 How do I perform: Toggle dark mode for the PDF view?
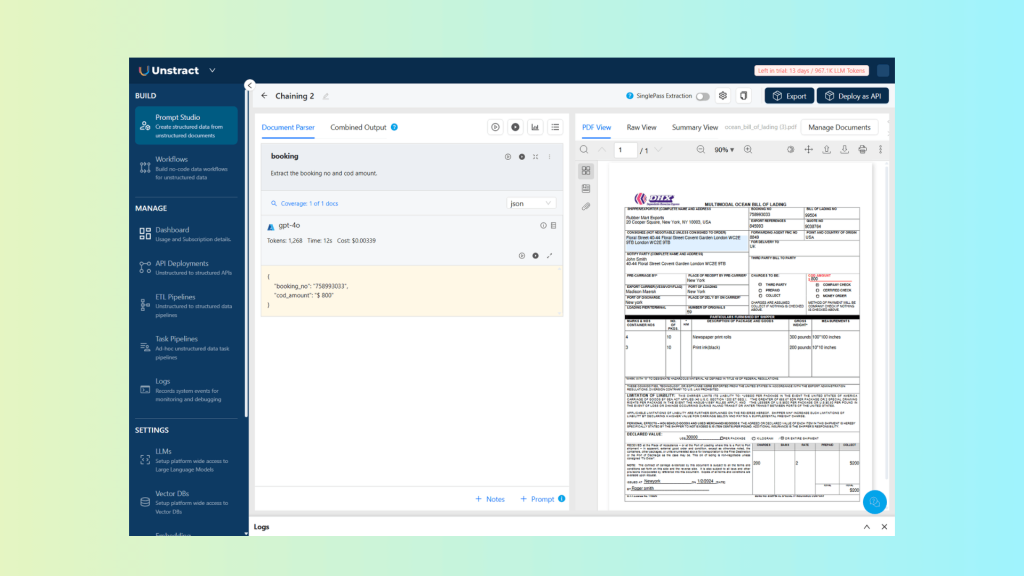(790, 149)
